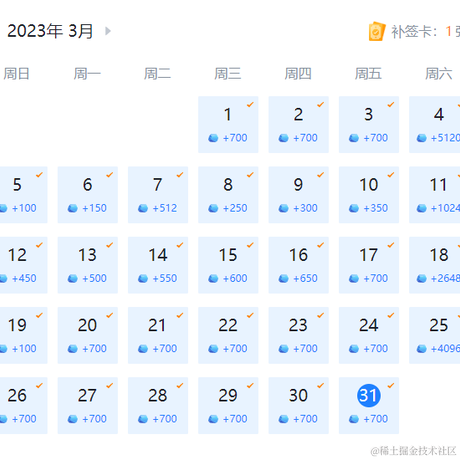Click the 周三 weekday header
Screen dimensions: 460x460
[x=228, y=74]
